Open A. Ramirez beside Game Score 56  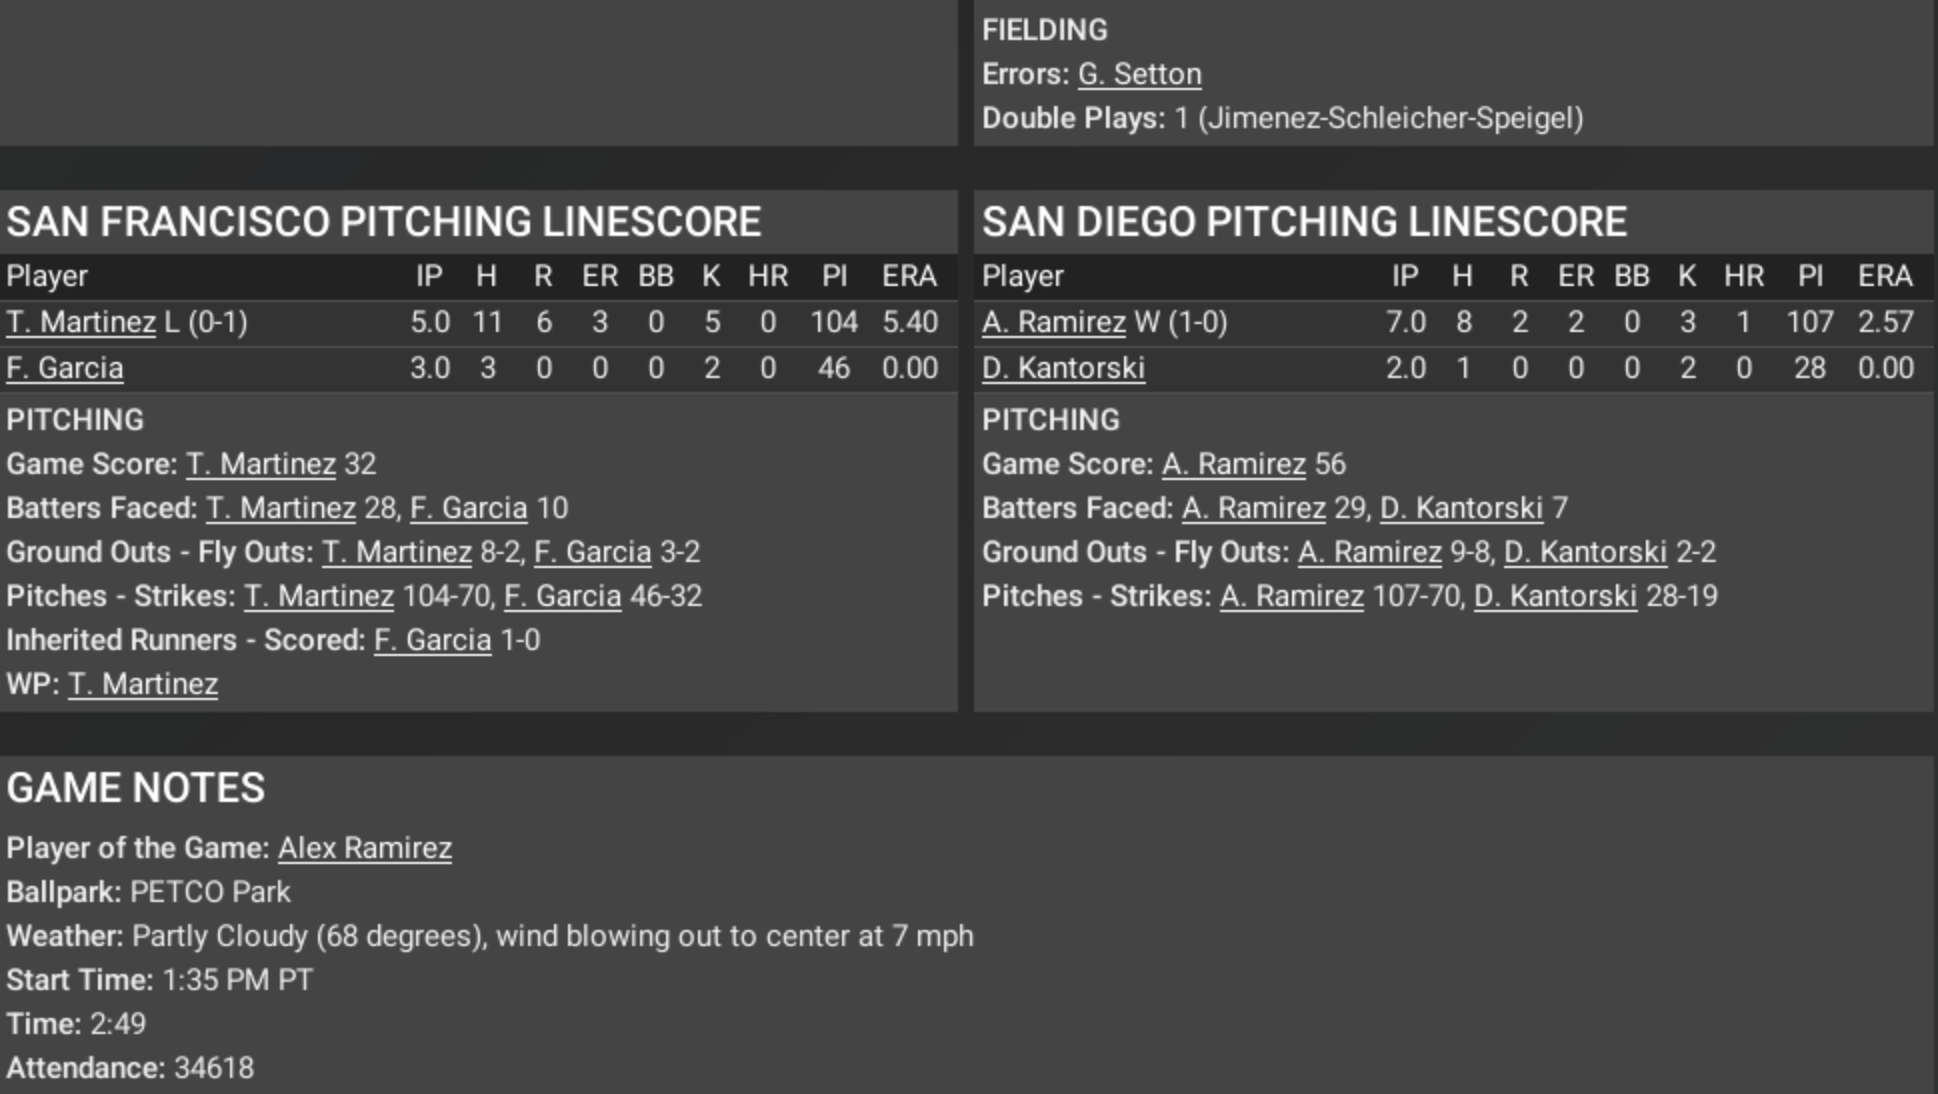1233,464
